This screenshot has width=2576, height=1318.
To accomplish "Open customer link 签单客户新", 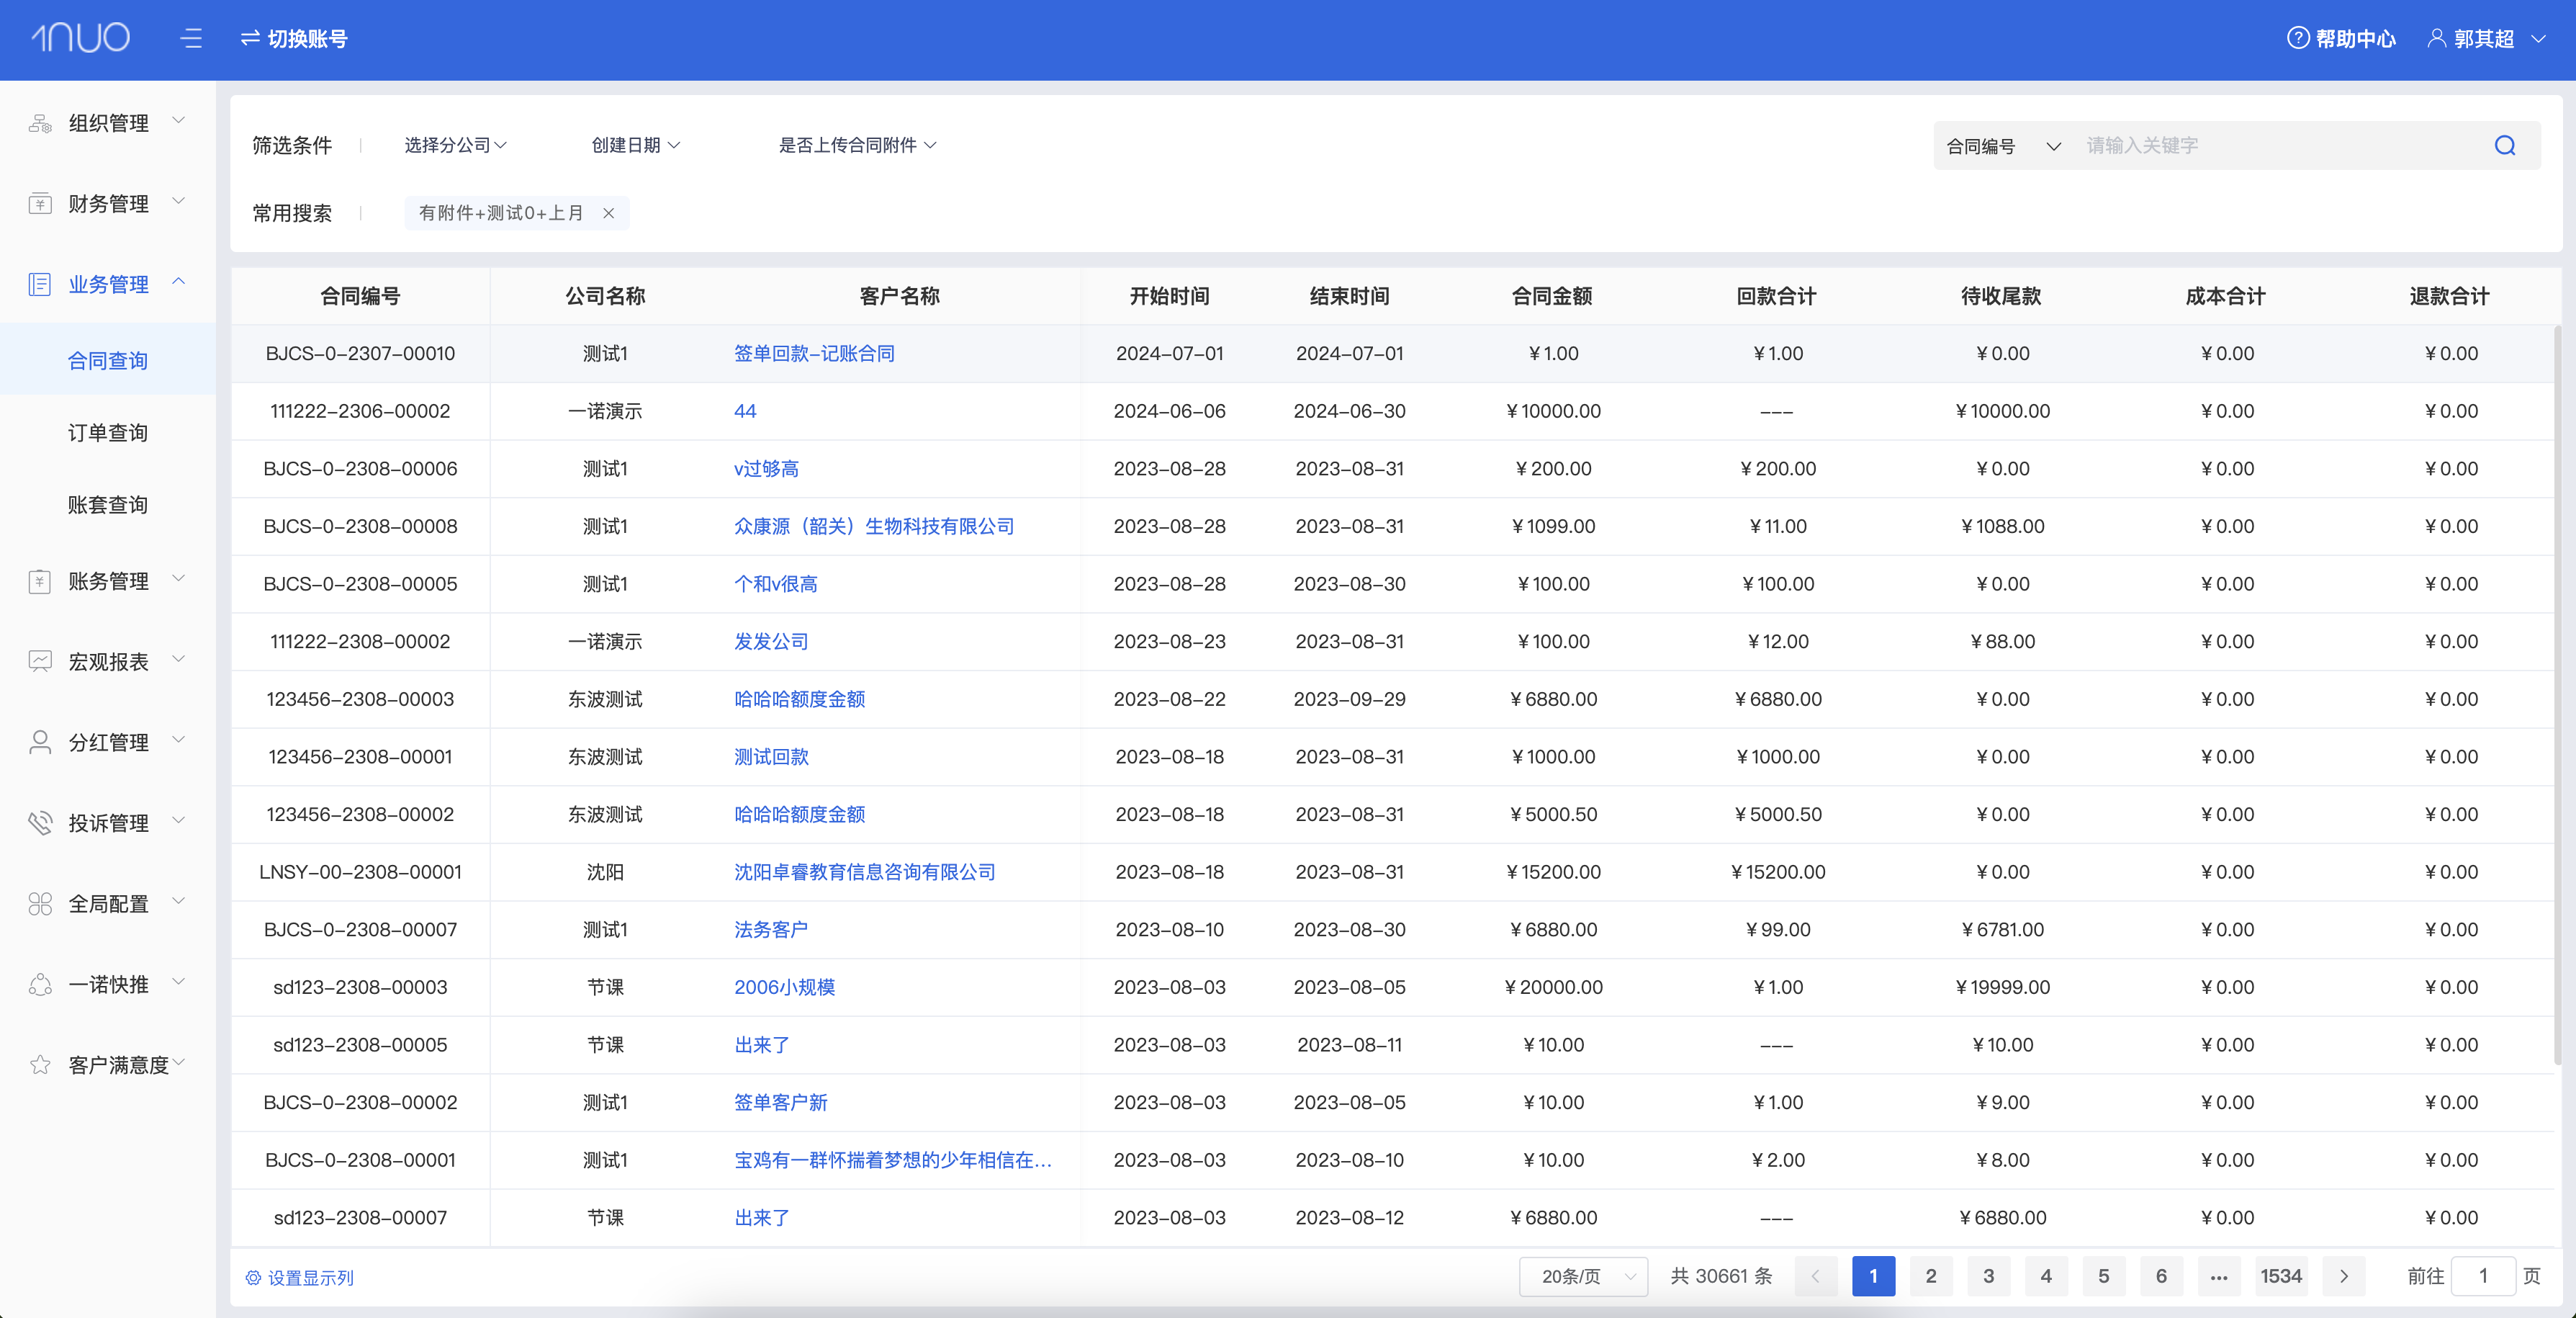I will pyautogui.click(x=781, y=1102).
